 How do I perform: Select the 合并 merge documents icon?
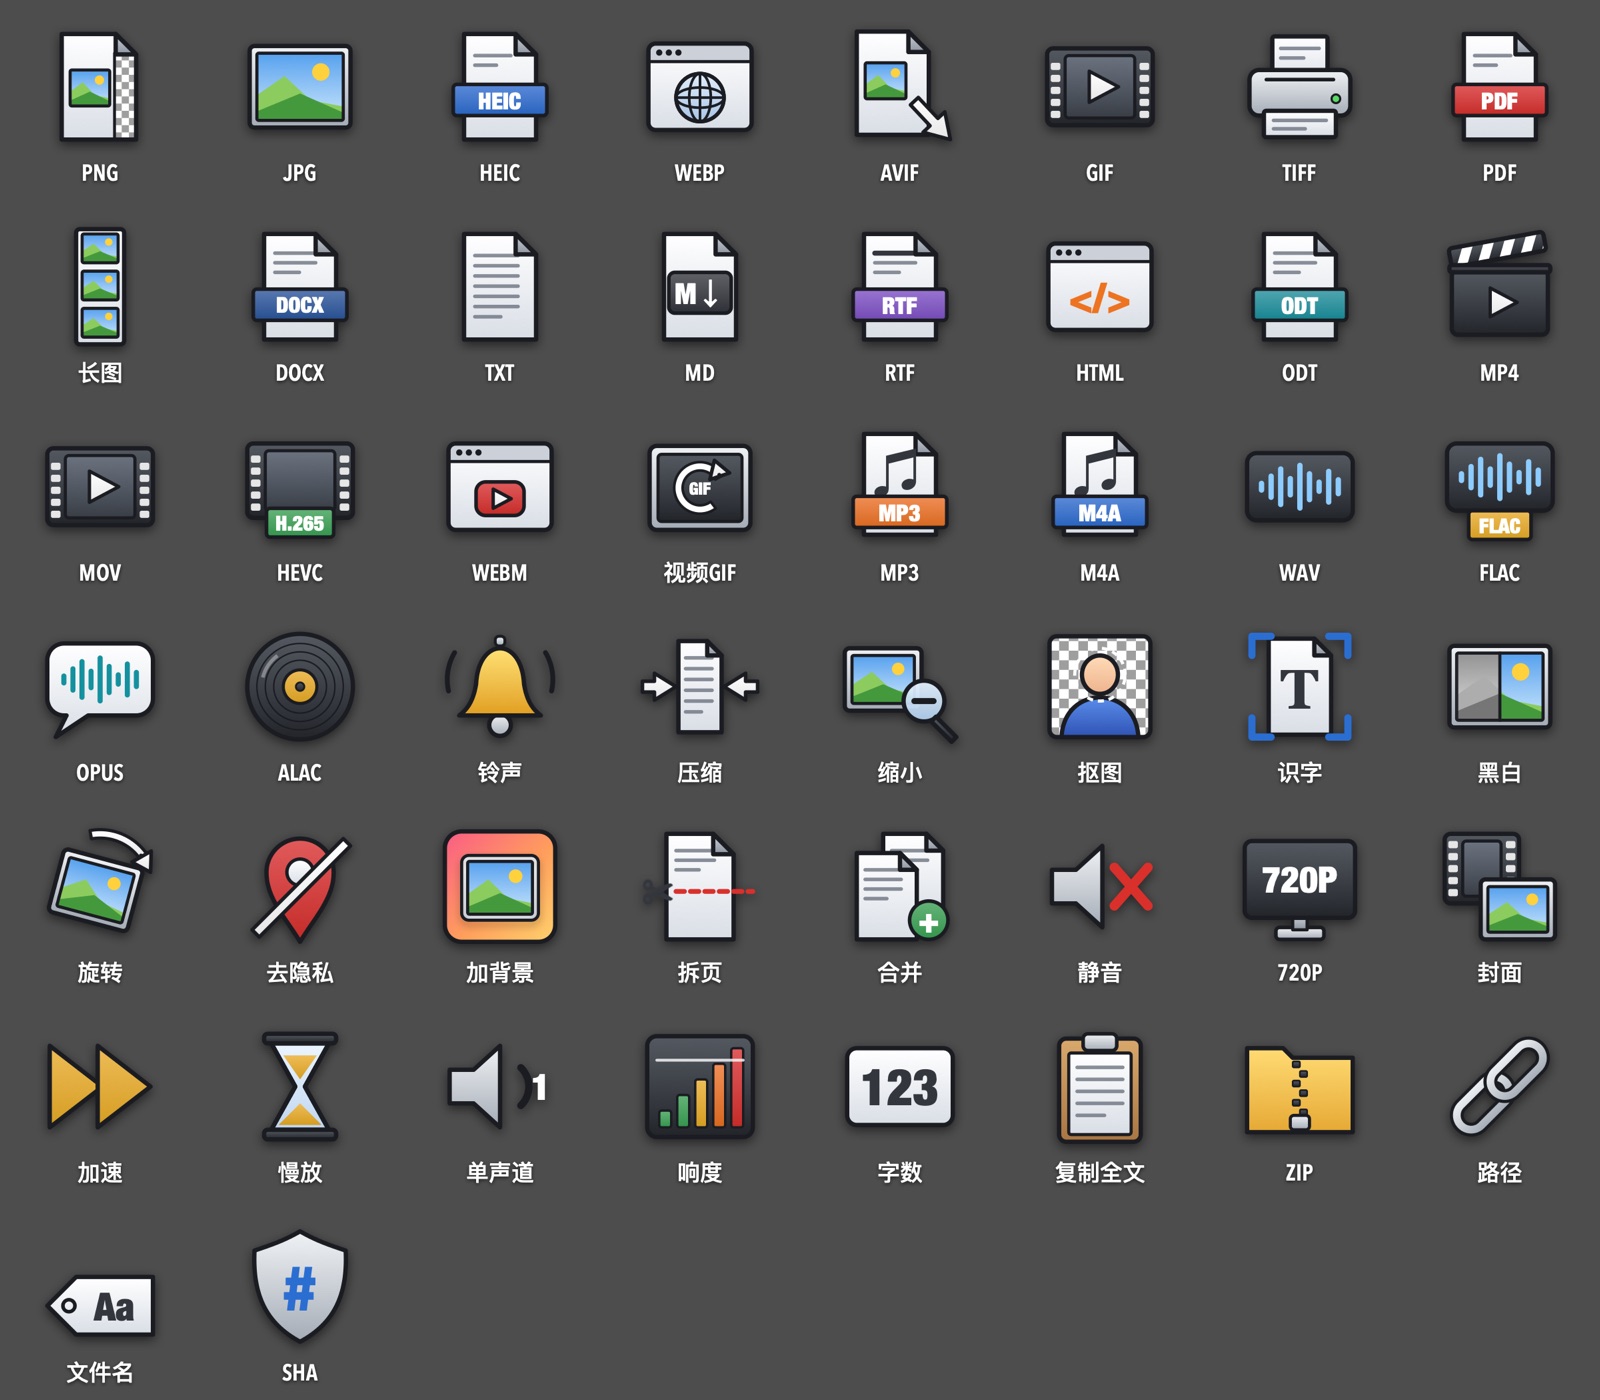[x=901, y=887]
